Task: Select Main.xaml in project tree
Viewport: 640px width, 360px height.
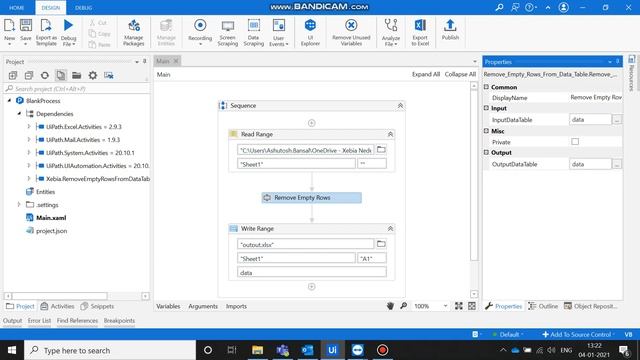Action: pos(51,218)
